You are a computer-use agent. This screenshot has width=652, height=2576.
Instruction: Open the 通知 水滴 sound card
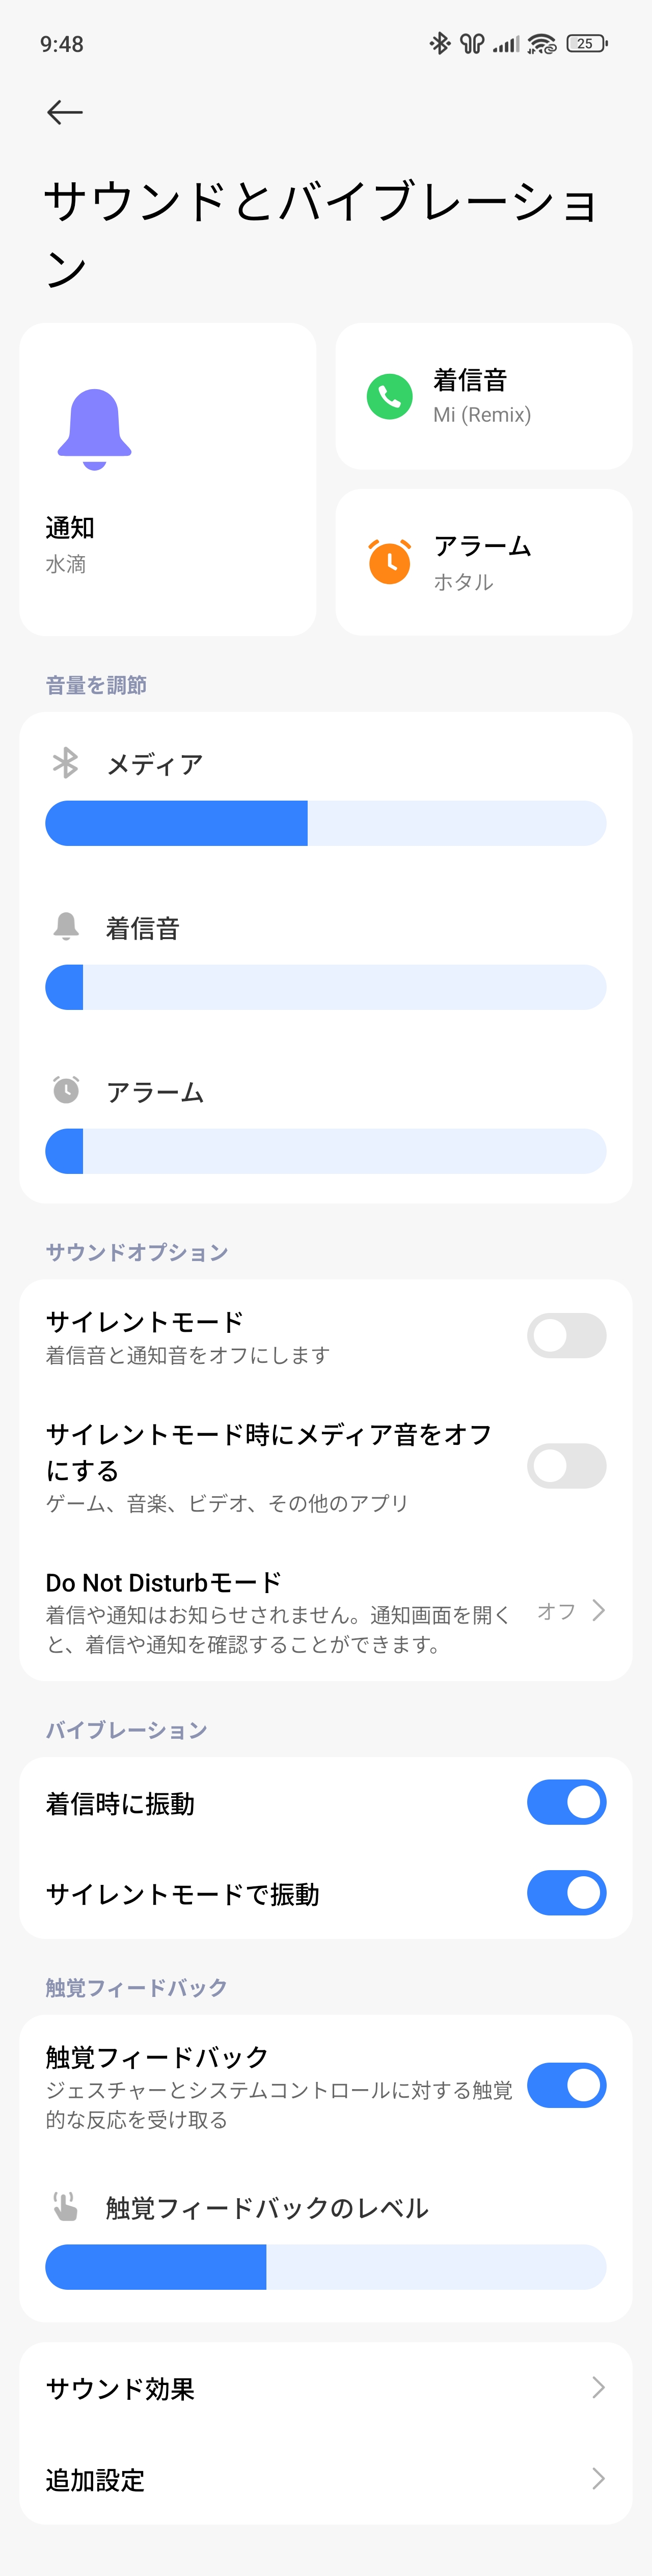pyautogui.click(x=168, y=480)
